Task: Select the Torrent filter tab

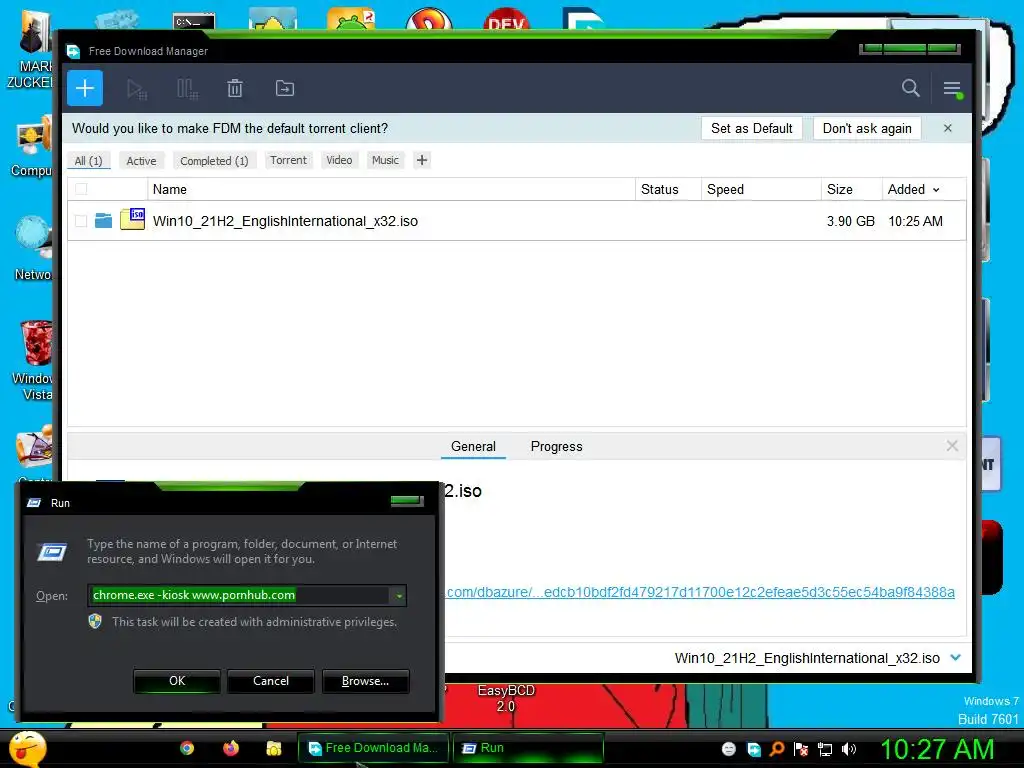Action: coord(288,160)
